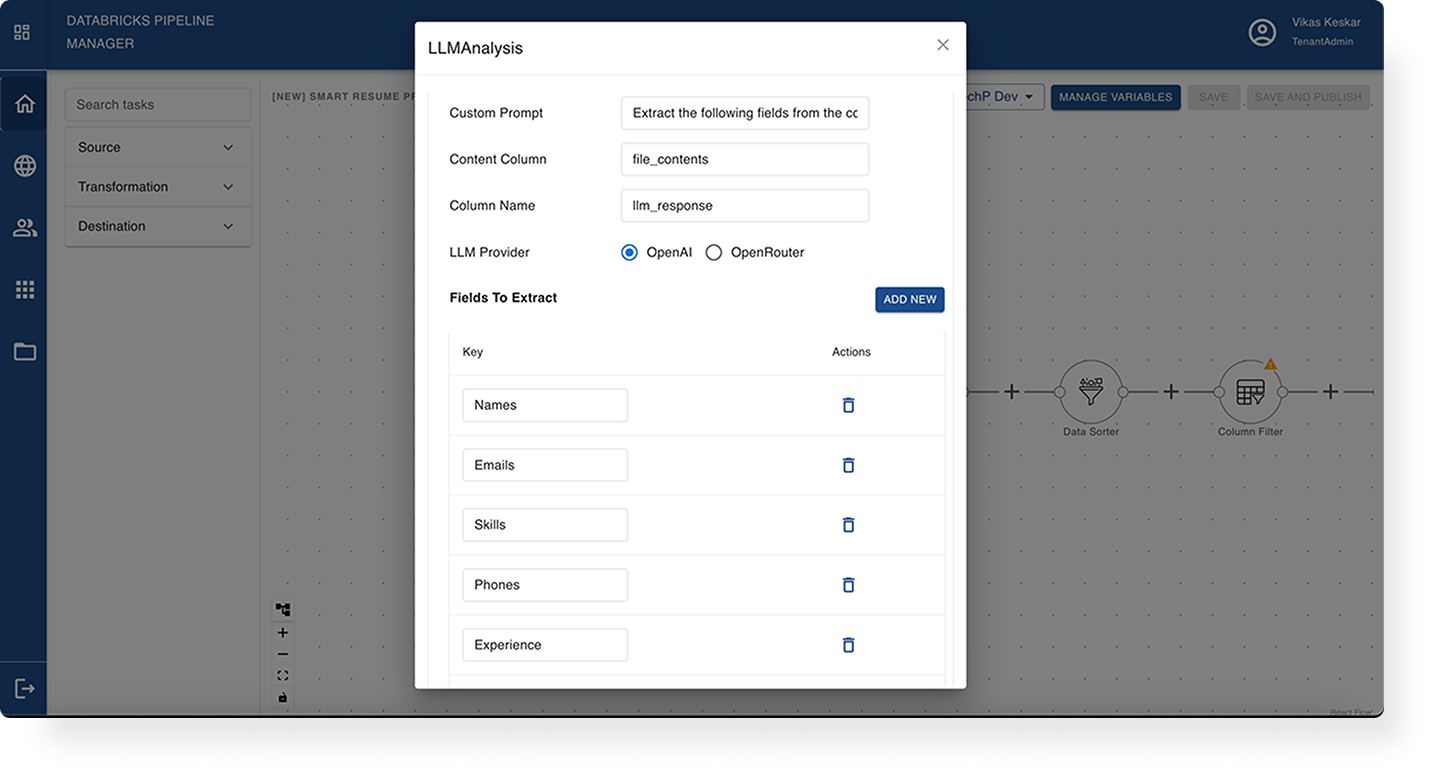
Task: Click the Actions column header
Action: tap(851, 352)
